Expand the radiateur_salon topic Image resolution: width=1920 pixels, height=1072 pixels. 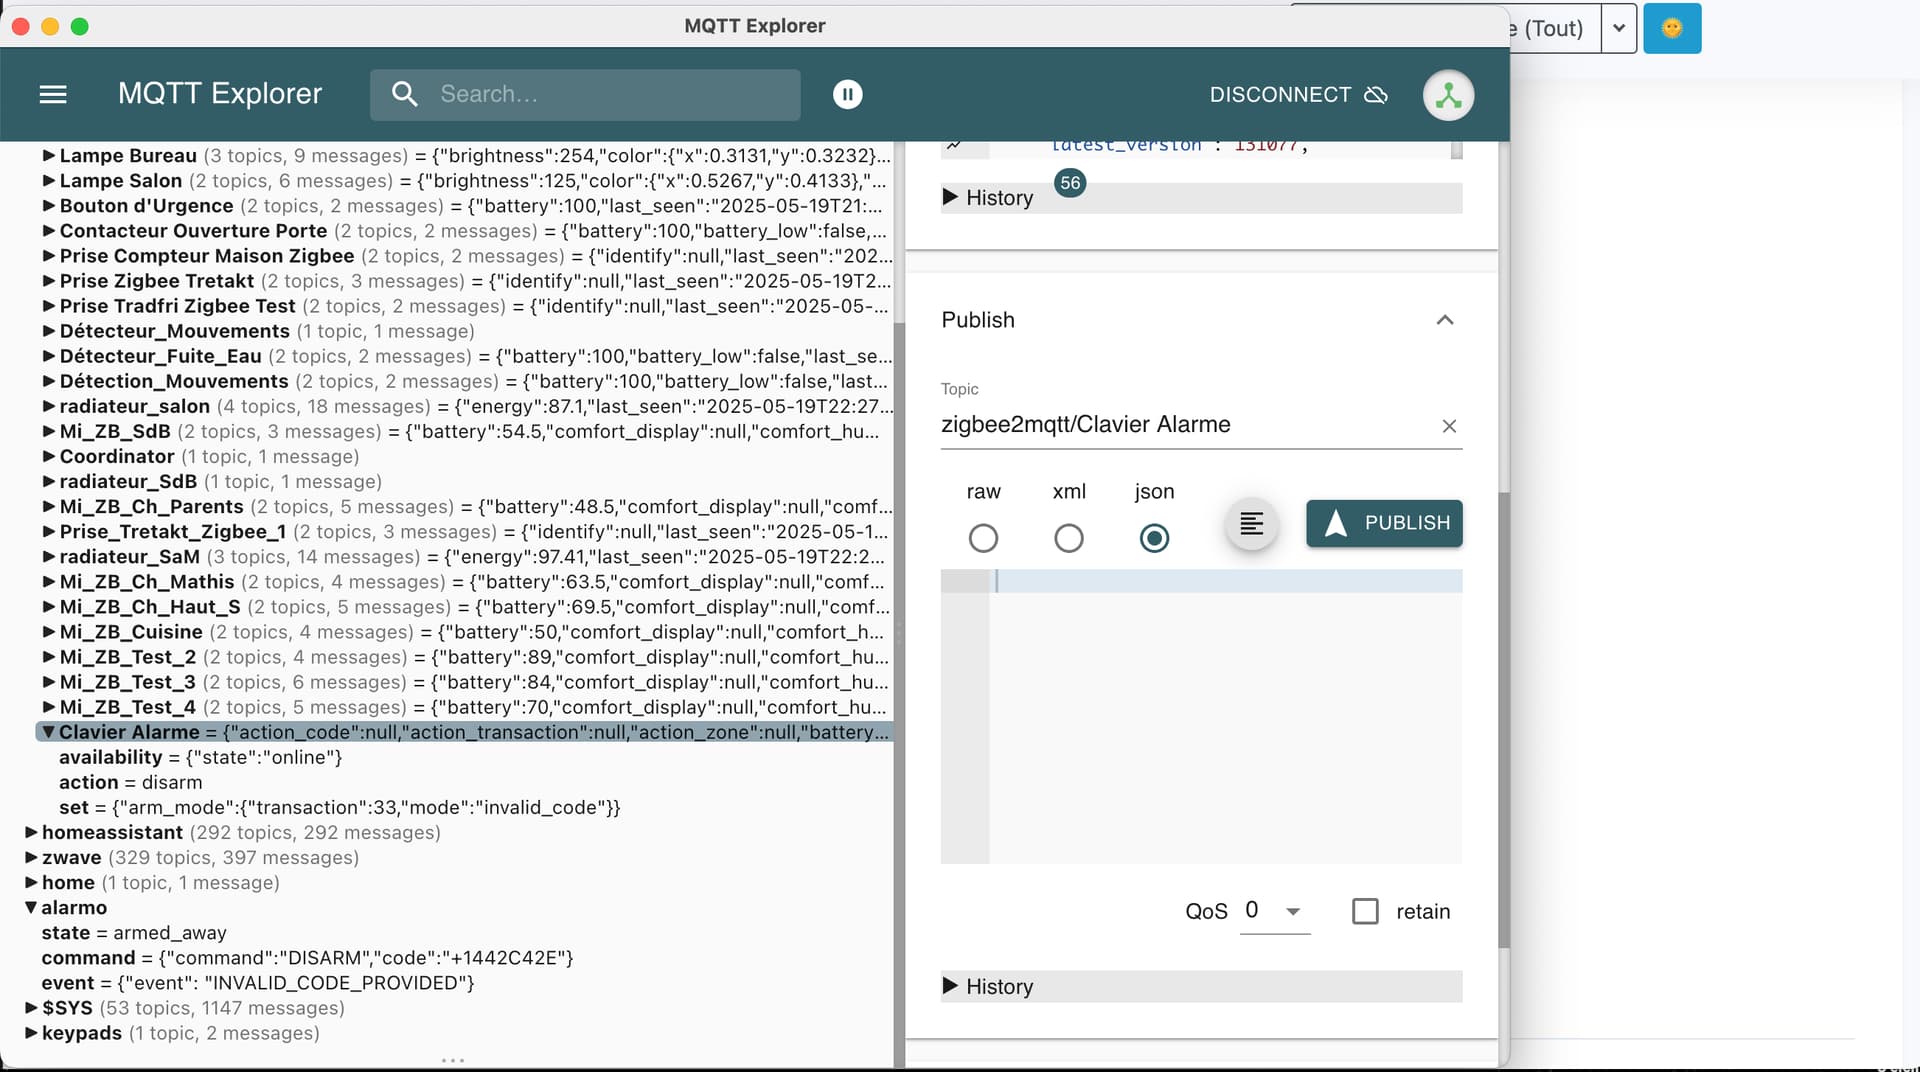48,406
